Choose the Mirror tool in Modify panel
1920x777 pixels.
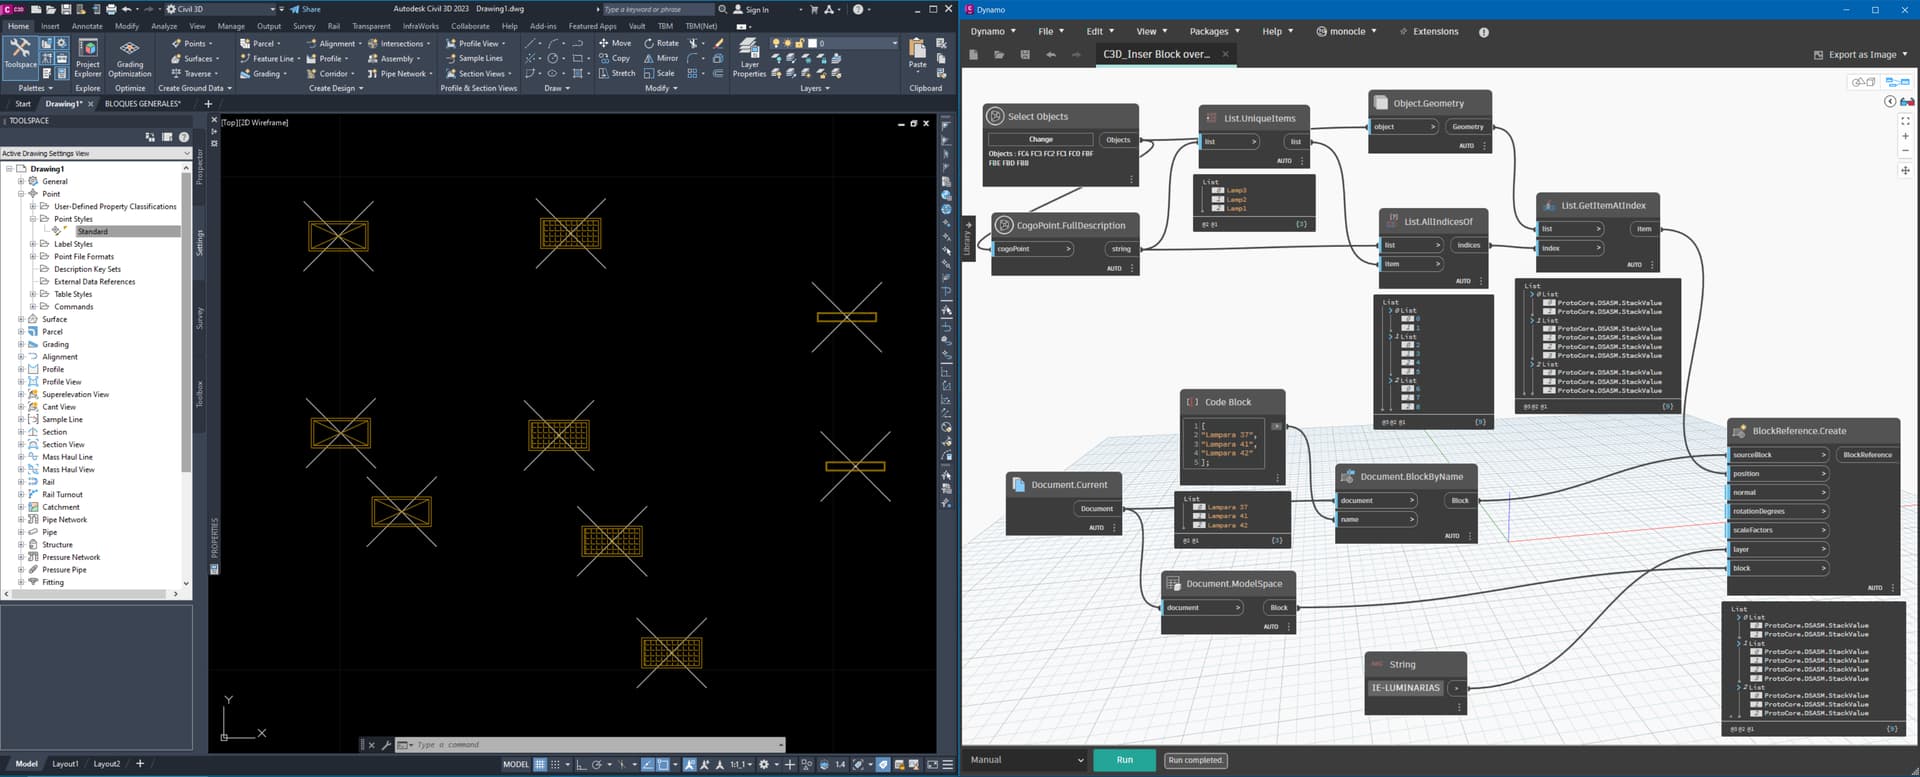point(661,58)
